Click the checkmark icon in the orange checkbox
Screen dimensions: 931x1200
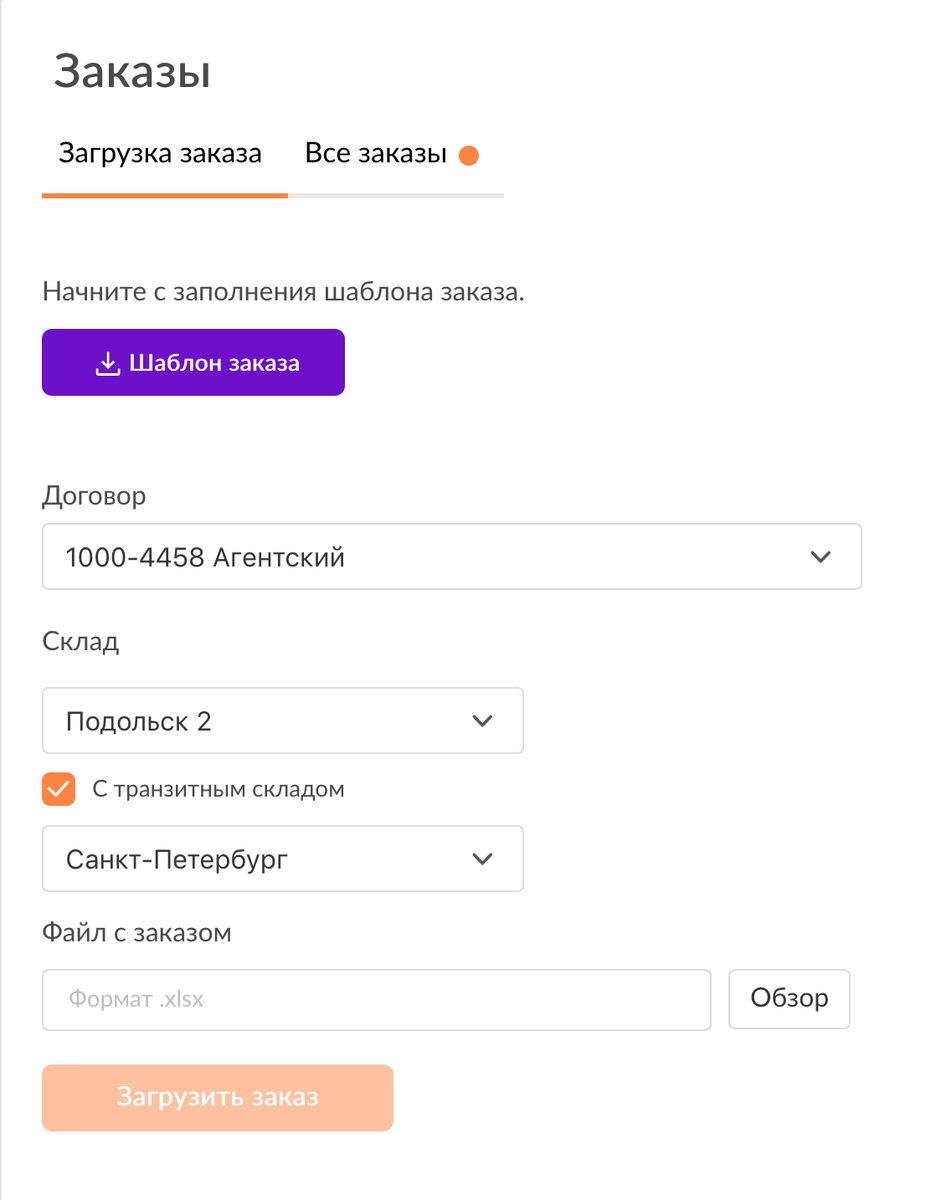[58, 789]
